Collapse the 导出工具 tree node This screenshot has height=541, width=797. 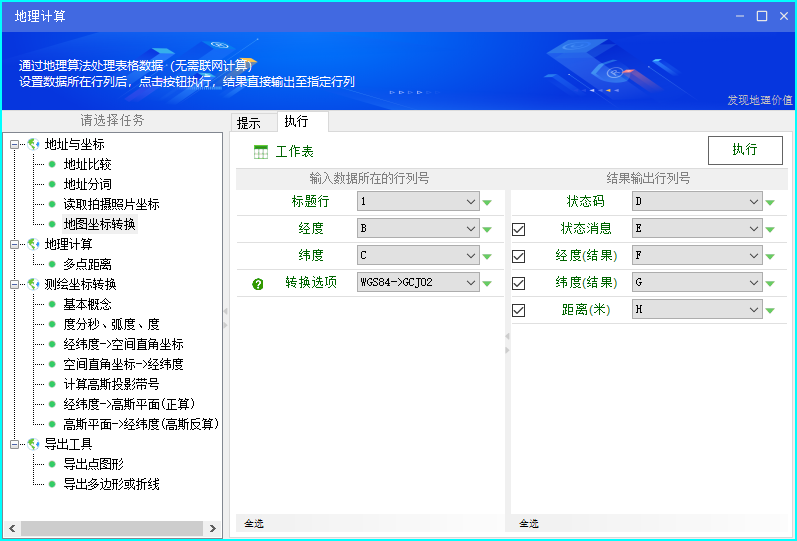[x=15, y=444]
